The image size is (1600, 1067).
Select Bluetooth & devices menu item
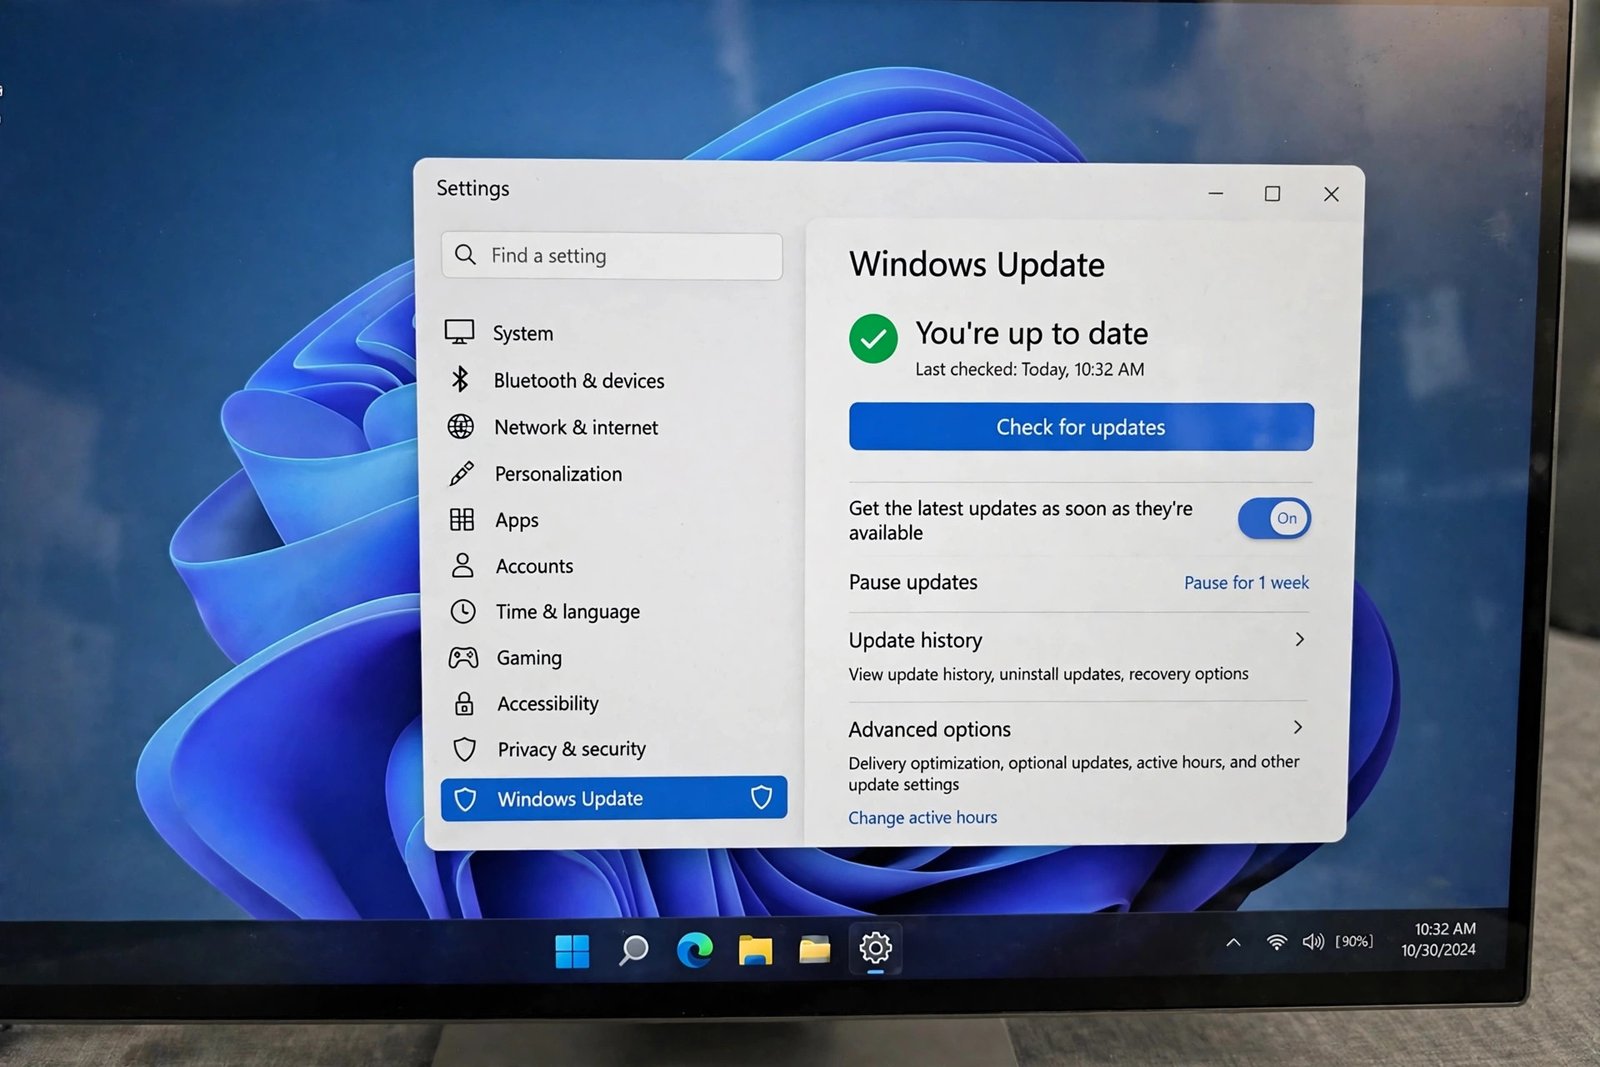pyautogui.click(x=579, y=380)
